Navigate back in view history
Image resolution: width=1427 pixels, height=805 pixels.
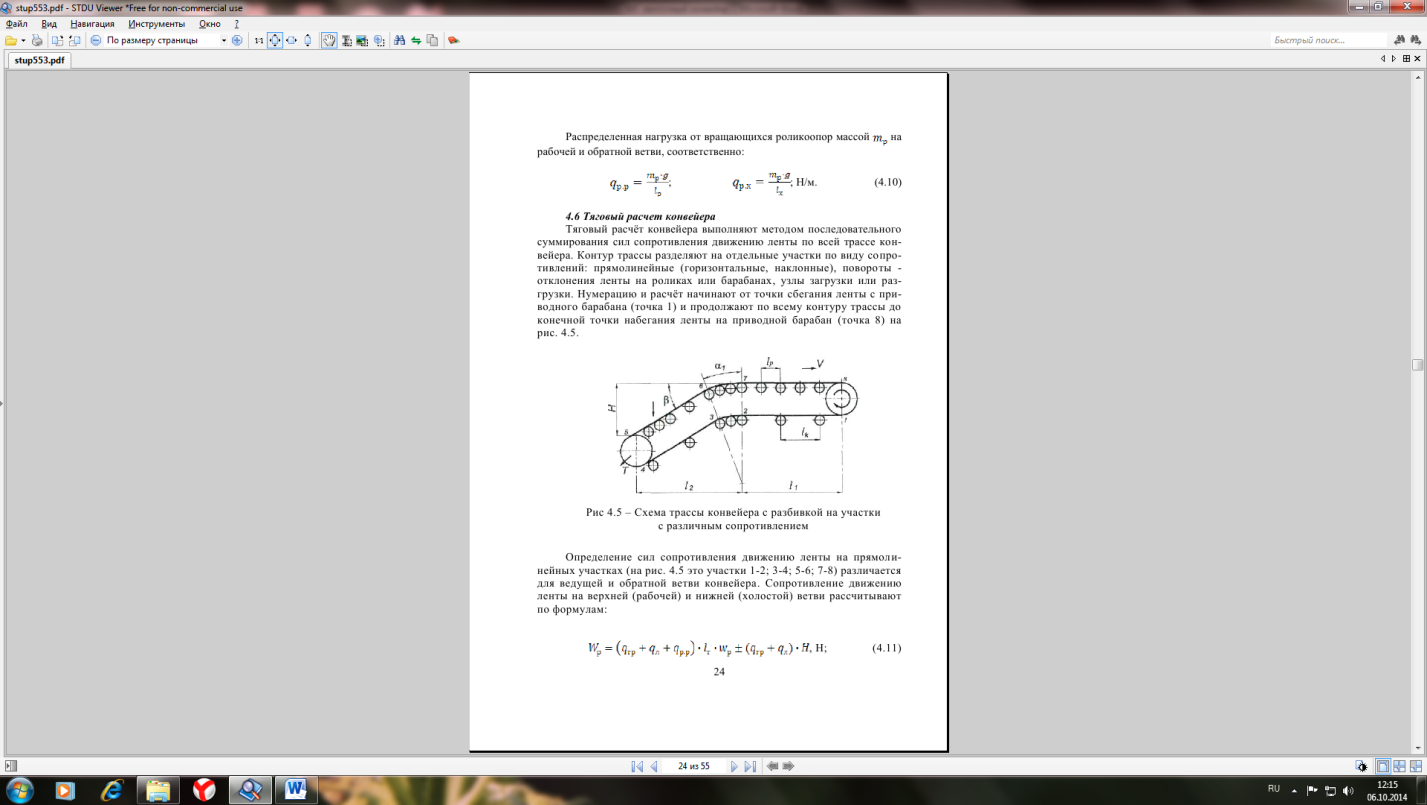coord(772,766)
